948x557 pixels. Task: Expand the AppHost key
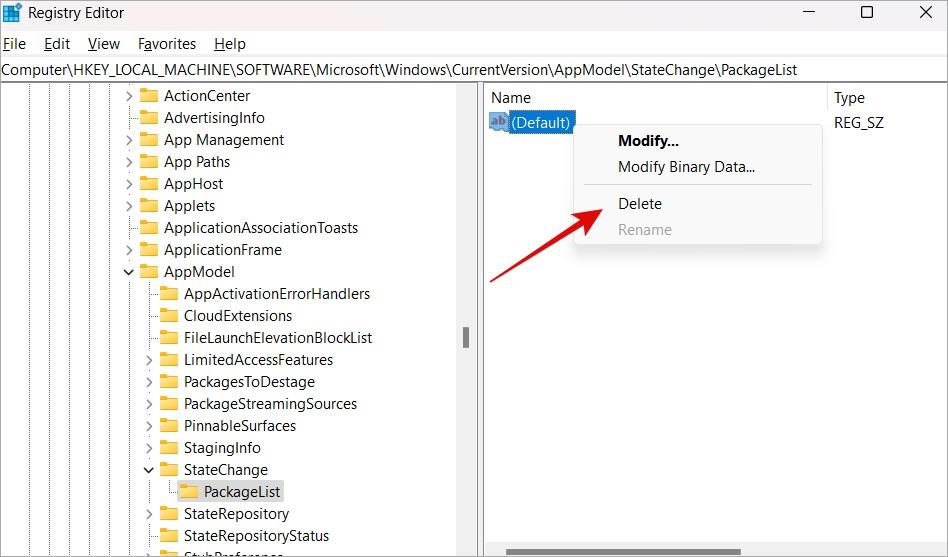[129, 183]
